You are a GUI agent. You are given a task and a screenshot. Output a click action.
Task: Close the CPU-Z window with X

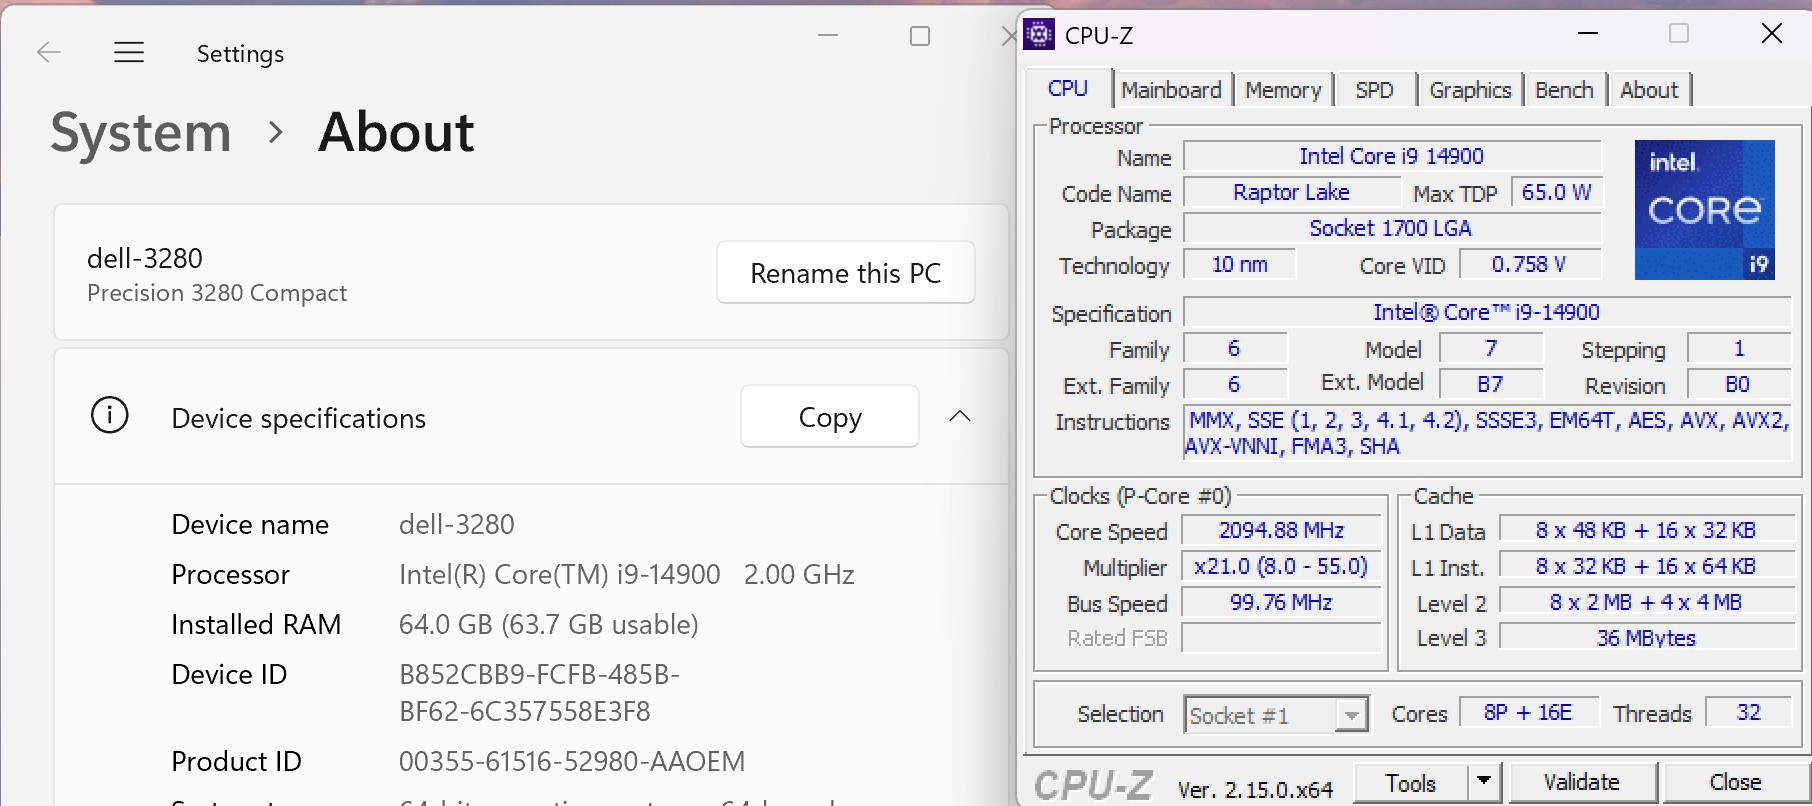[x=1771, y=34]
